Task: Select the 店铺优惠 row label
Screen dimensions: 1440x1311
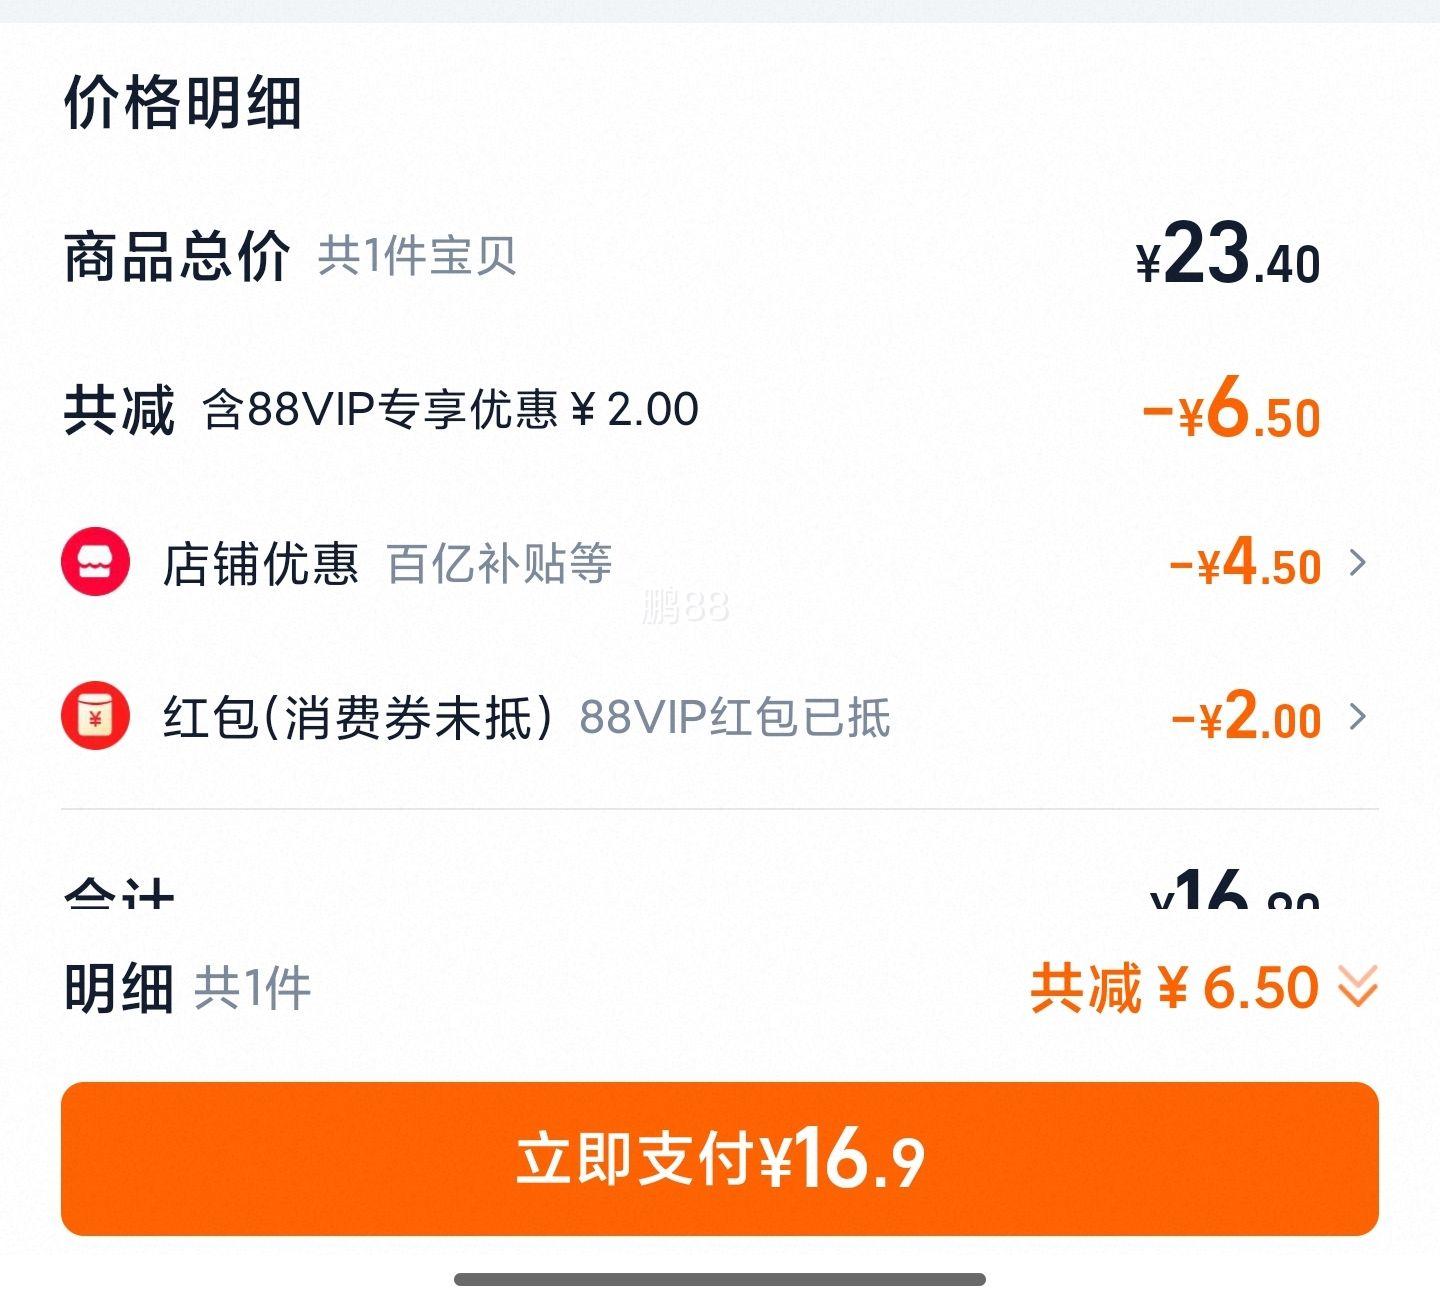Action: [261, 564]
